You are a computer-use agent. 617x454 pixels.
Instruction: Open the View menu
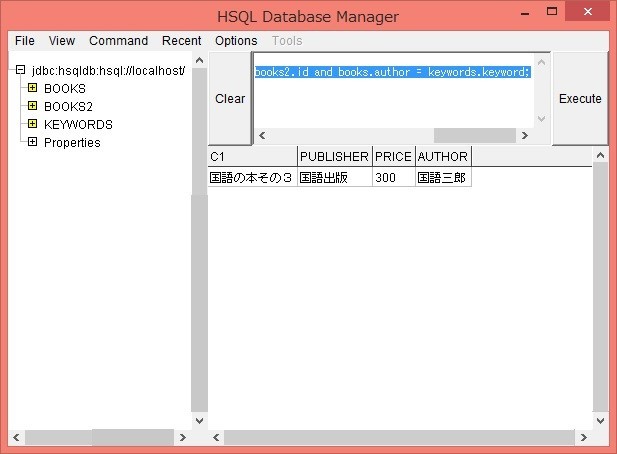tap(62, 41)
